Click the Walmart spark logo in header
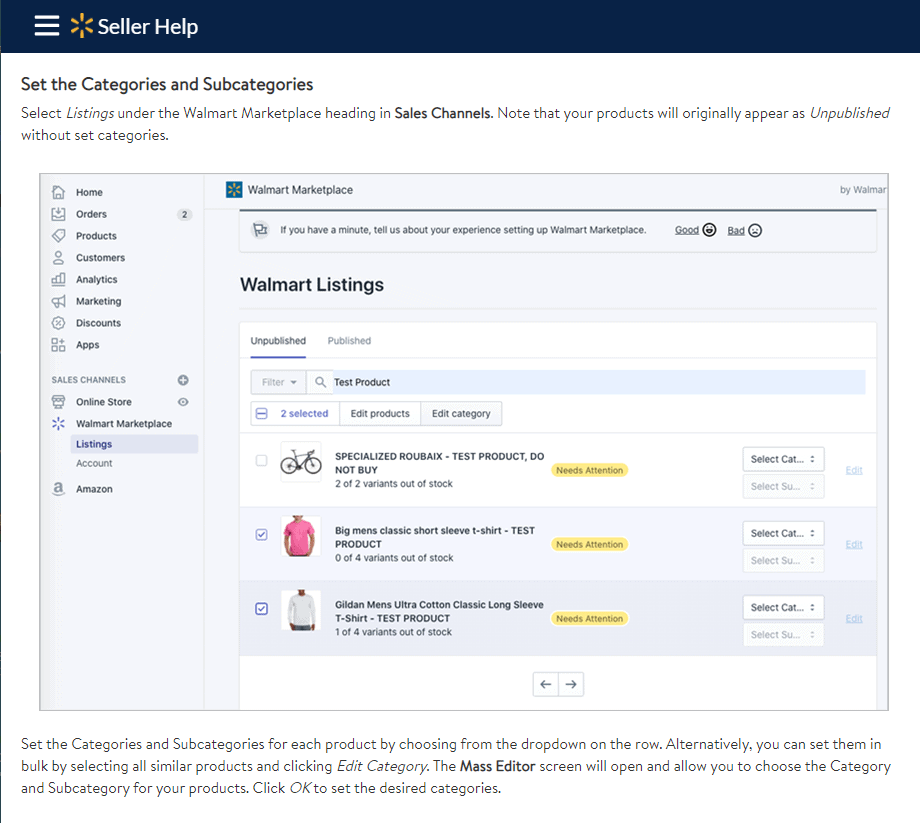 (82, 26)
